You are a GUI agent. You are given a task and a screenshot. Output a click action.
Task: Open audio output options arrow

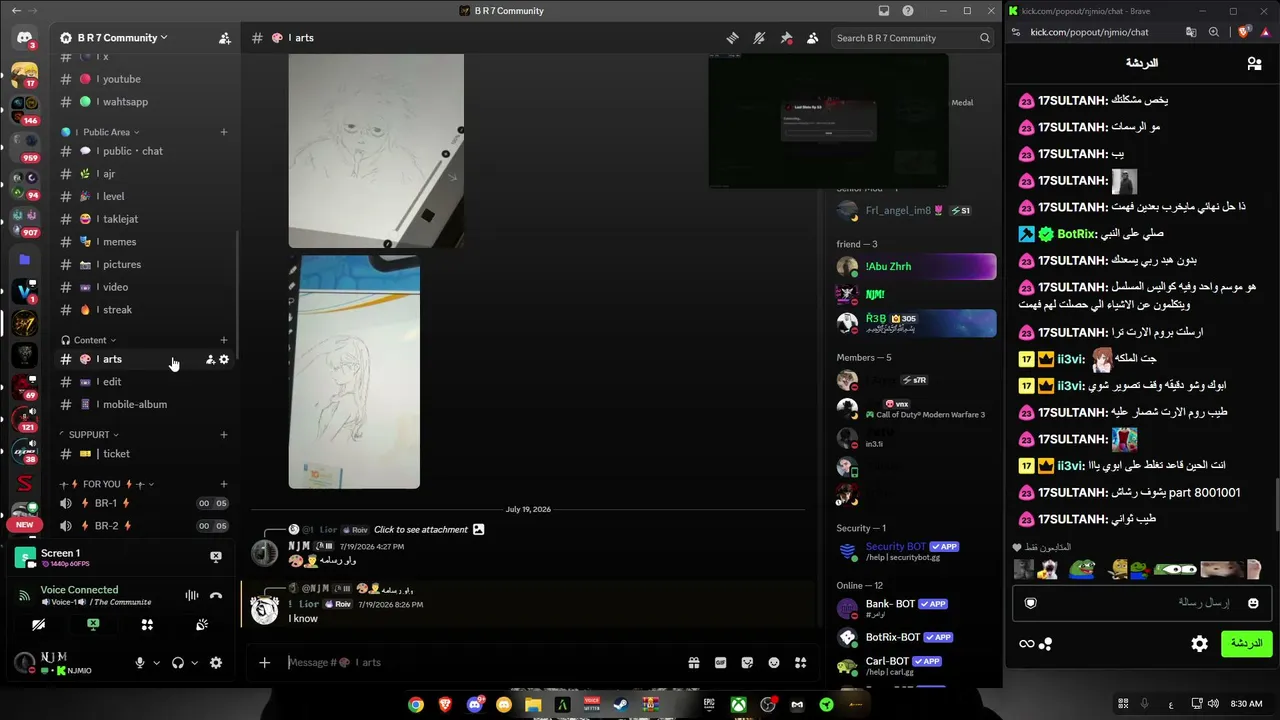pyautogui.click(x=194, y=663)
